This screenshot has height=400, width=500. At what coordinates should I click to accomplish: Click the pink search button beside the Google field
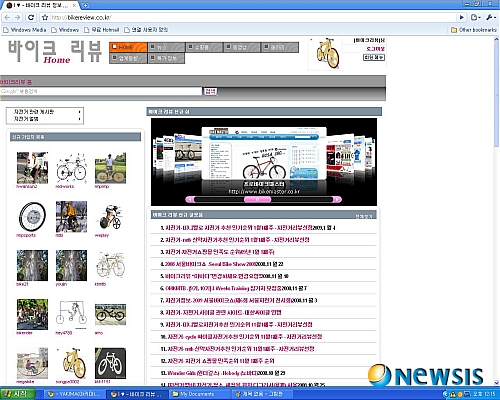pyautogui.click(x=210, y=91)
